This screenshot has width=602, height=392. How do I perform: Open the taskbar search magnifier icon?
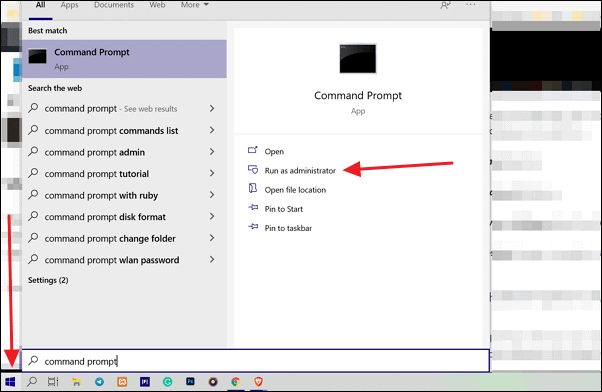pyautogui.click(x=32, y=382)
